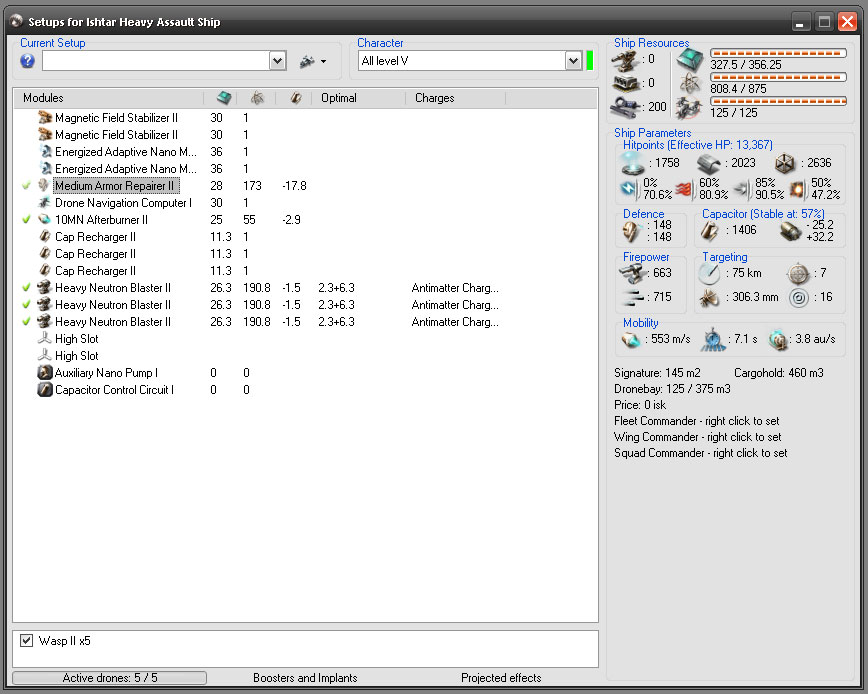Click the max velocity icon showing 553 m/s
Image resolution: width=868 pixels, height=694 pixels.
point(630,339)
